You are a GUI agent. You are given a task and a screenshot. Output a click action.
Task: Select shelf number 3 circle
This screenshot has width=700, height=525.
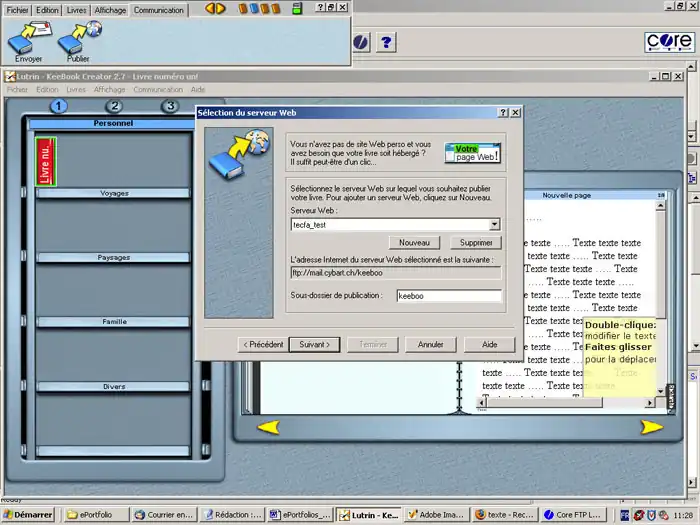(170, 106)
